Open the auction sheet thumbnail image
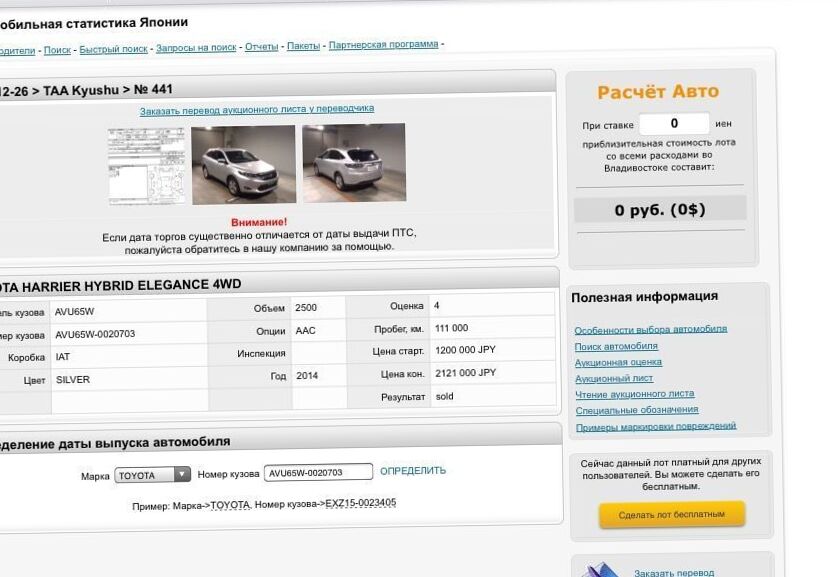Screen dimensions: 838x577 (147, 167)
